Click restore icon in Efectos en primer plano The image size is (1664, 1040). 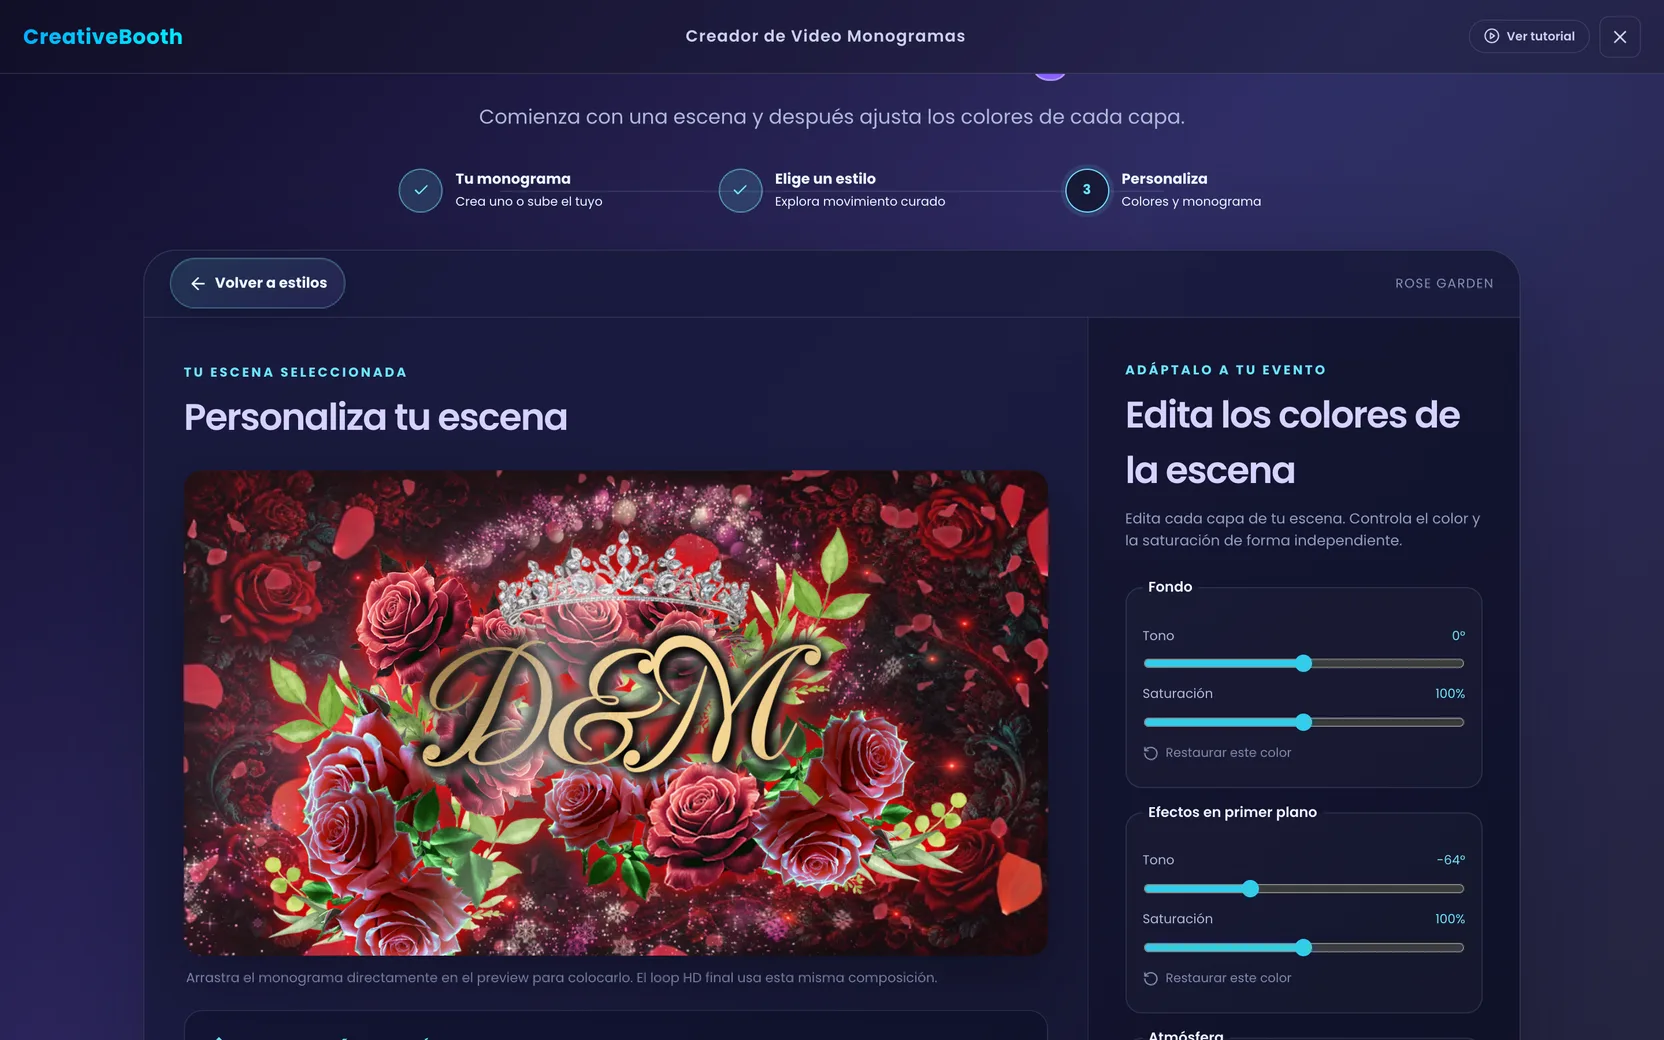point(1150,978)
